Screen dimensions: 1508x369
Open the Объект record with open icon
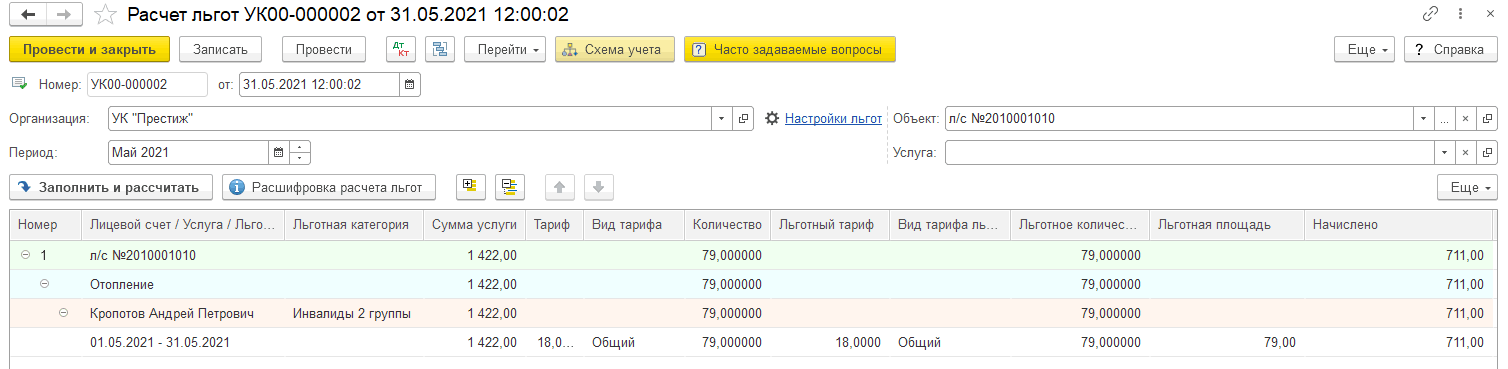click(x=1487, y=119)
